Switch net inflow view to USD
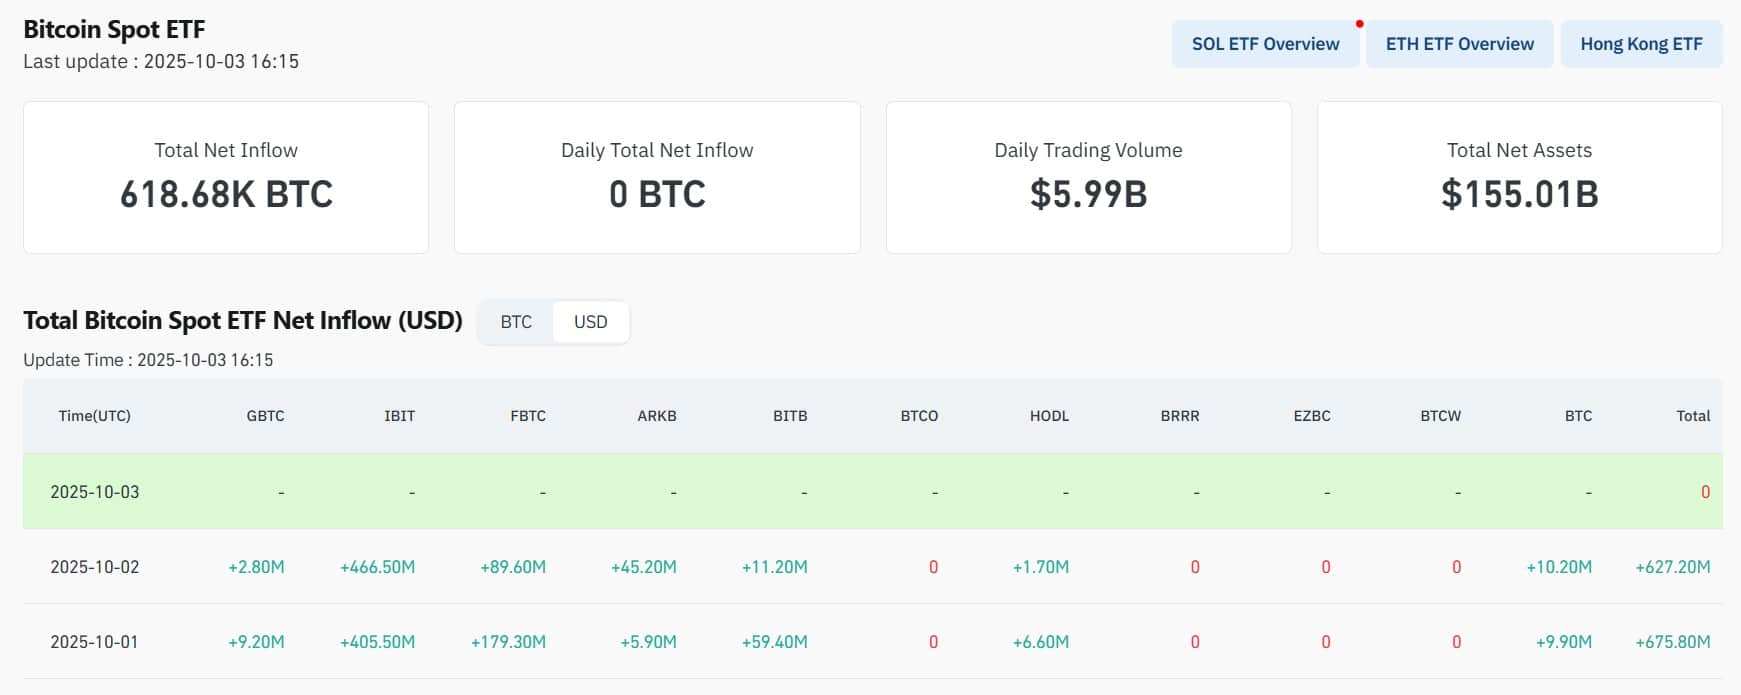This screenshot has width=1741, height=695. coord(590,322)
